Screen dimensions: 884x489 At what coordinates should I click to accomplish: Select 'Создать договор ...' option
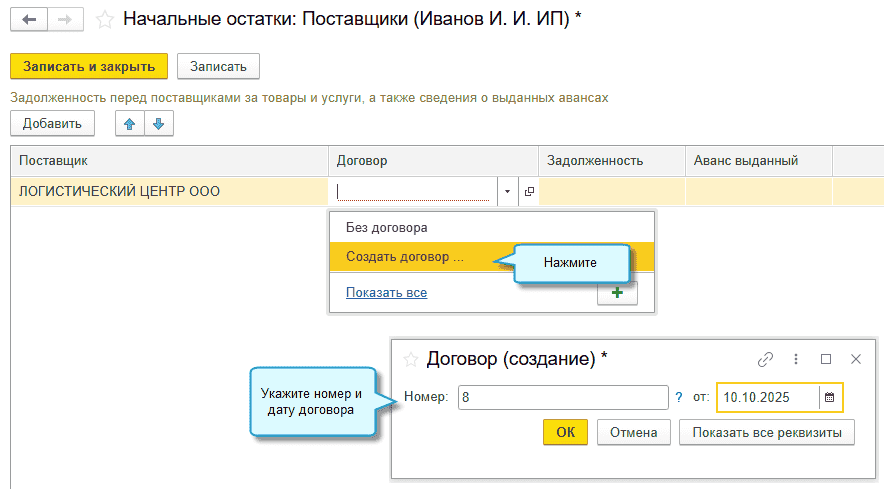[405, 257]
